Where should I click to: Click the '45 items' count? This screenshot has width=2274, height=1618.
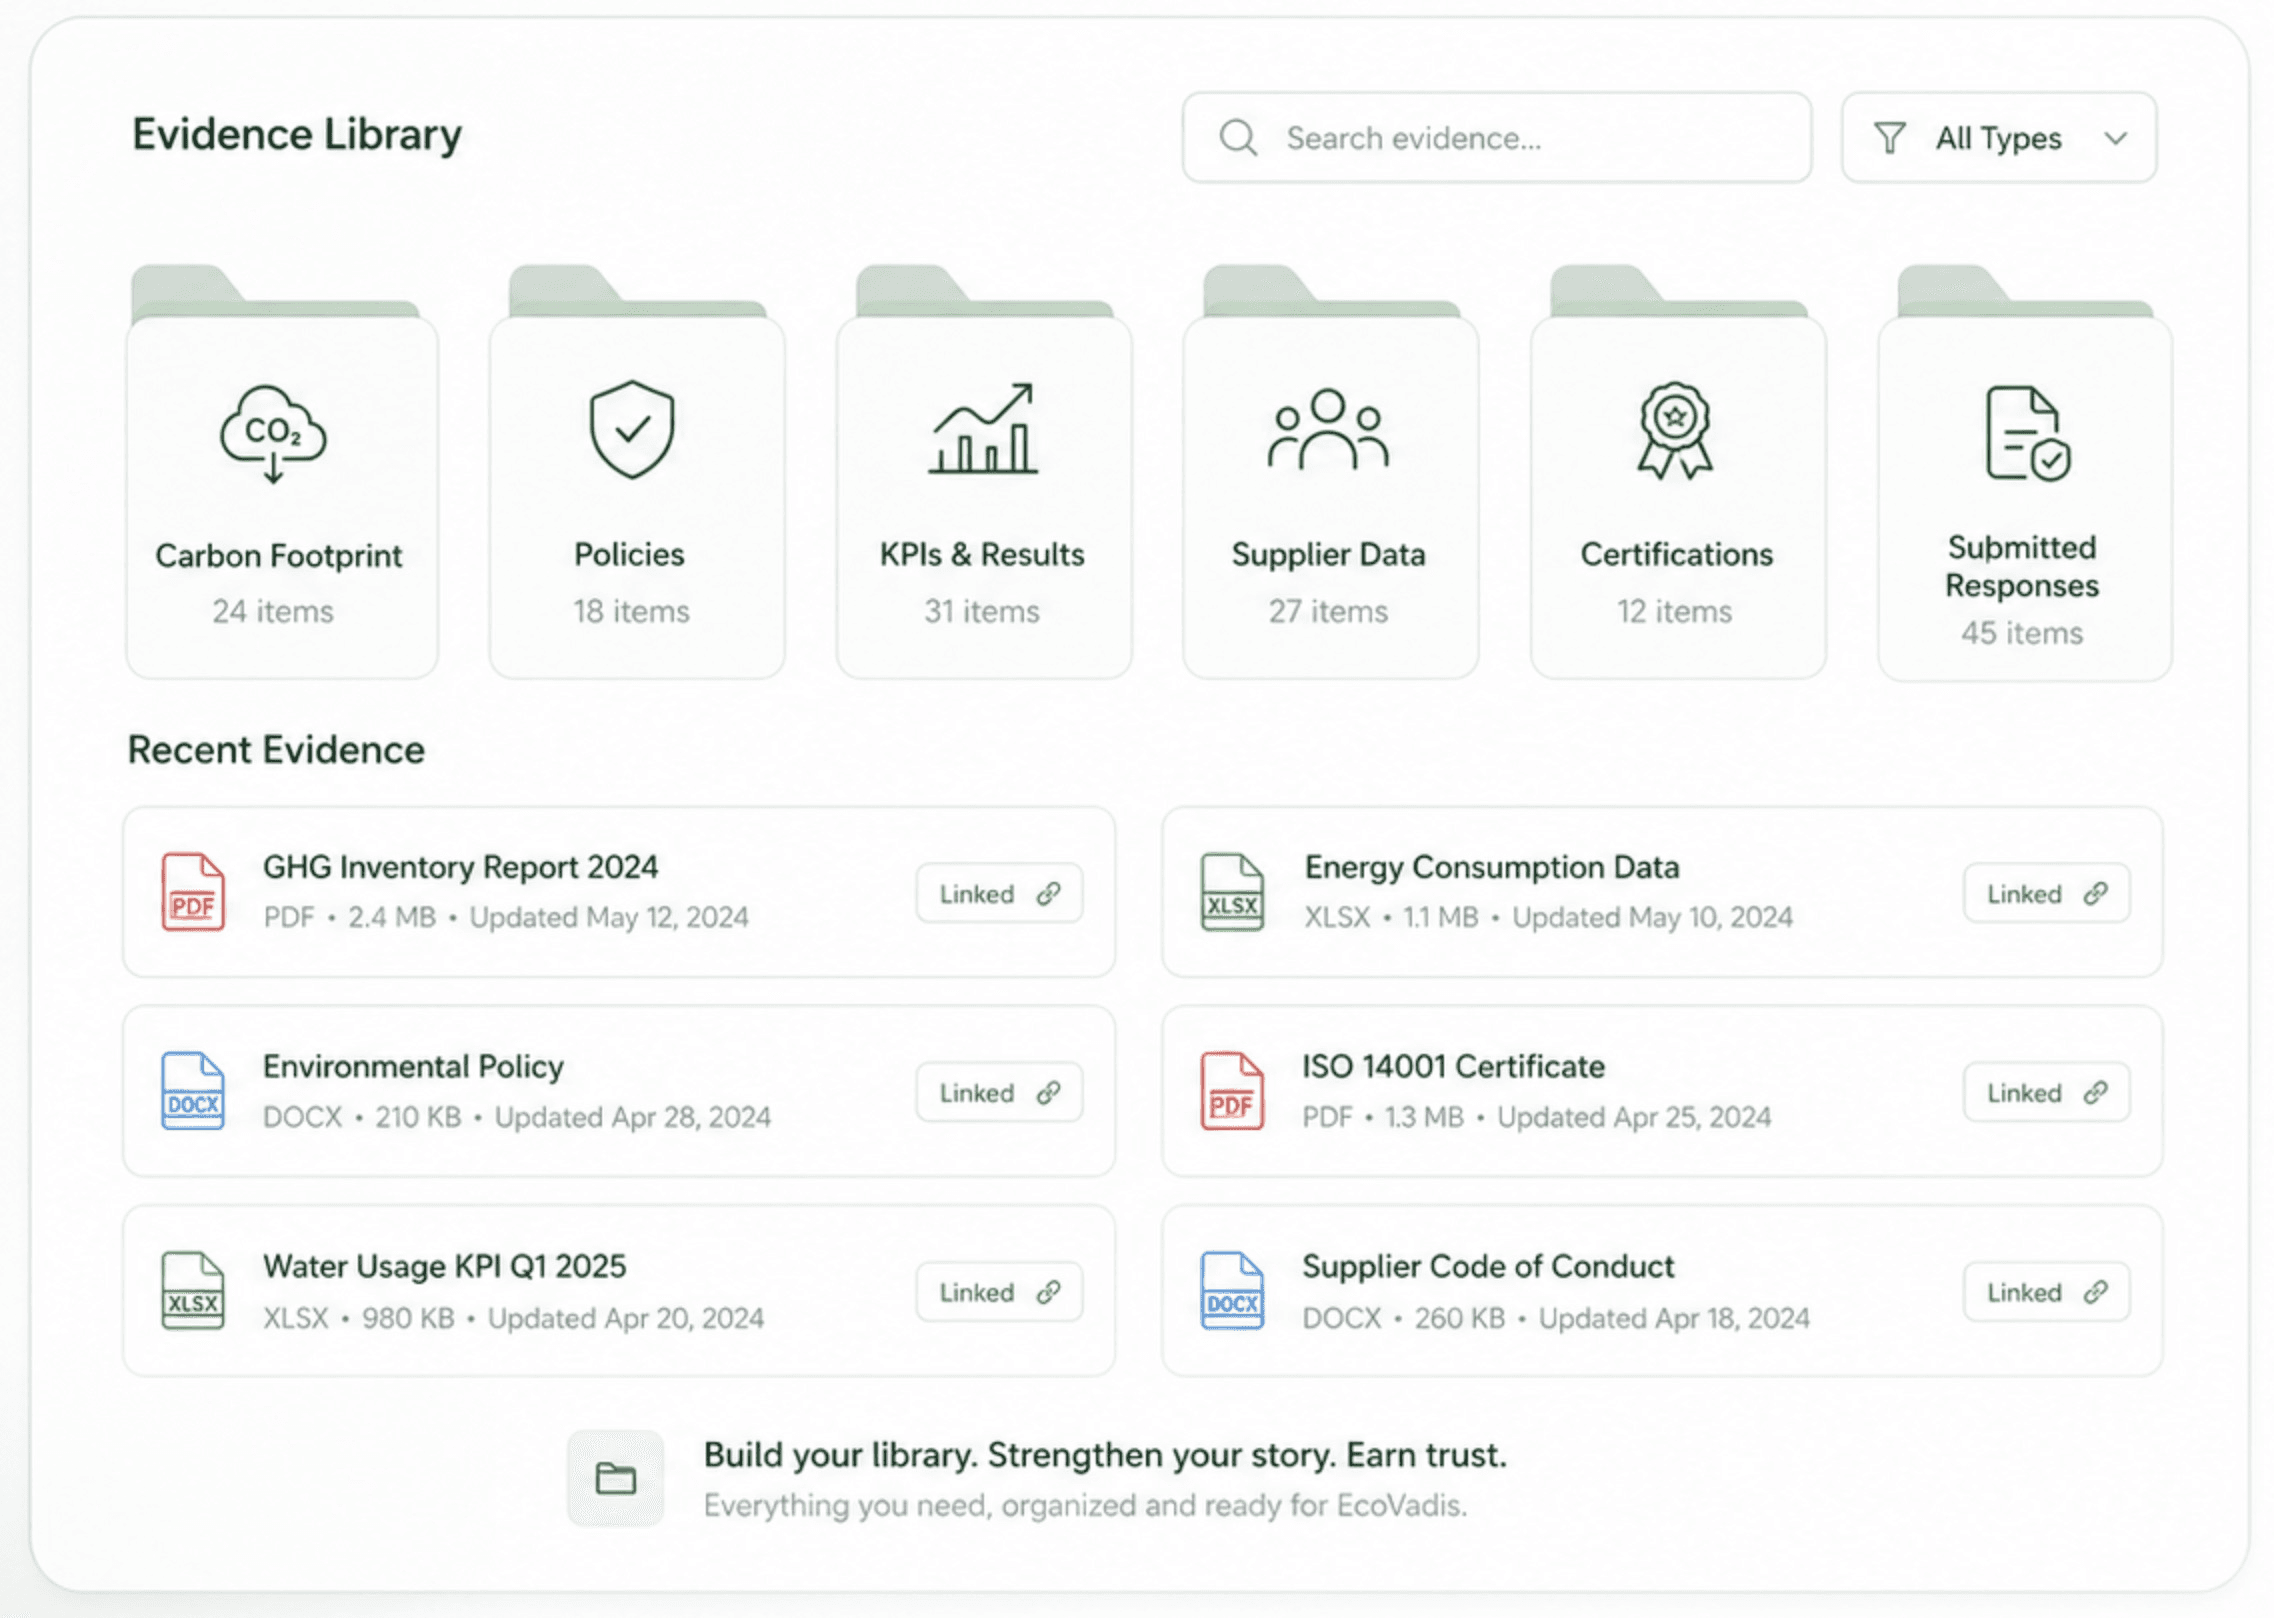point(2022,633)
